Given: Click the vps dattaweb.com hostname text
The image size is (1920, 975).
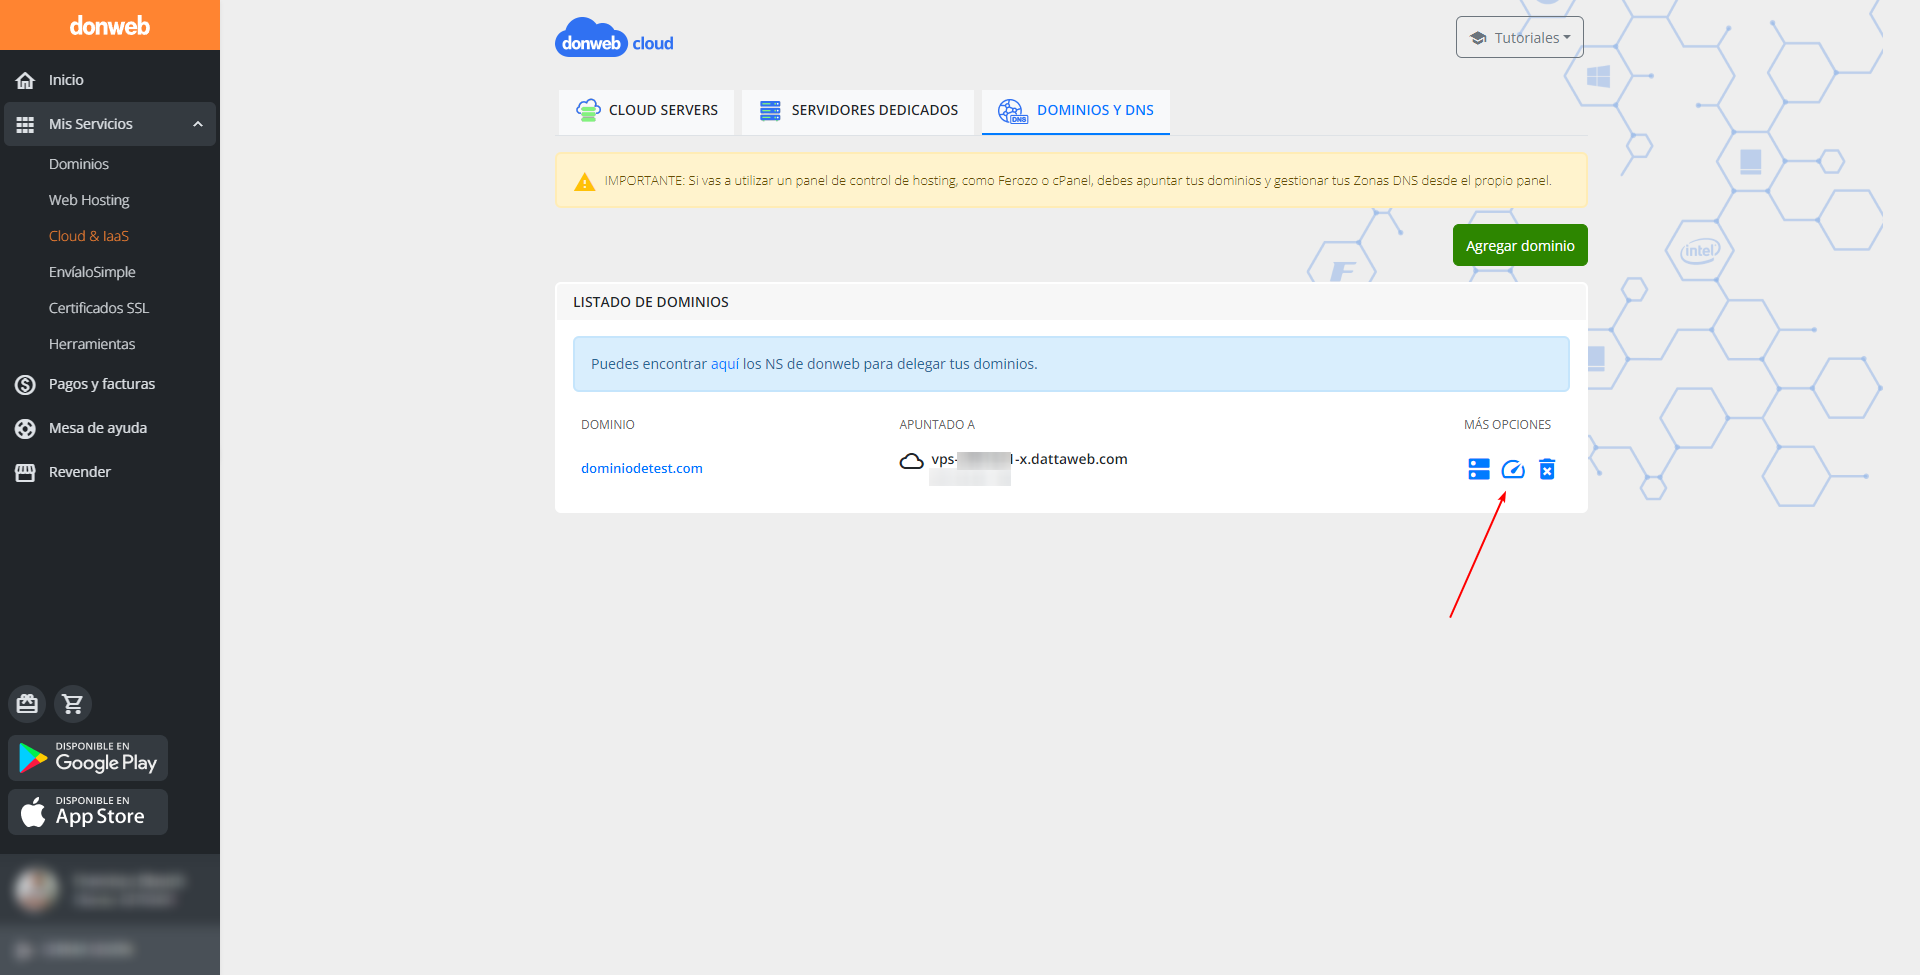Looking at the screenshot, I should (x=1029, y=460).
